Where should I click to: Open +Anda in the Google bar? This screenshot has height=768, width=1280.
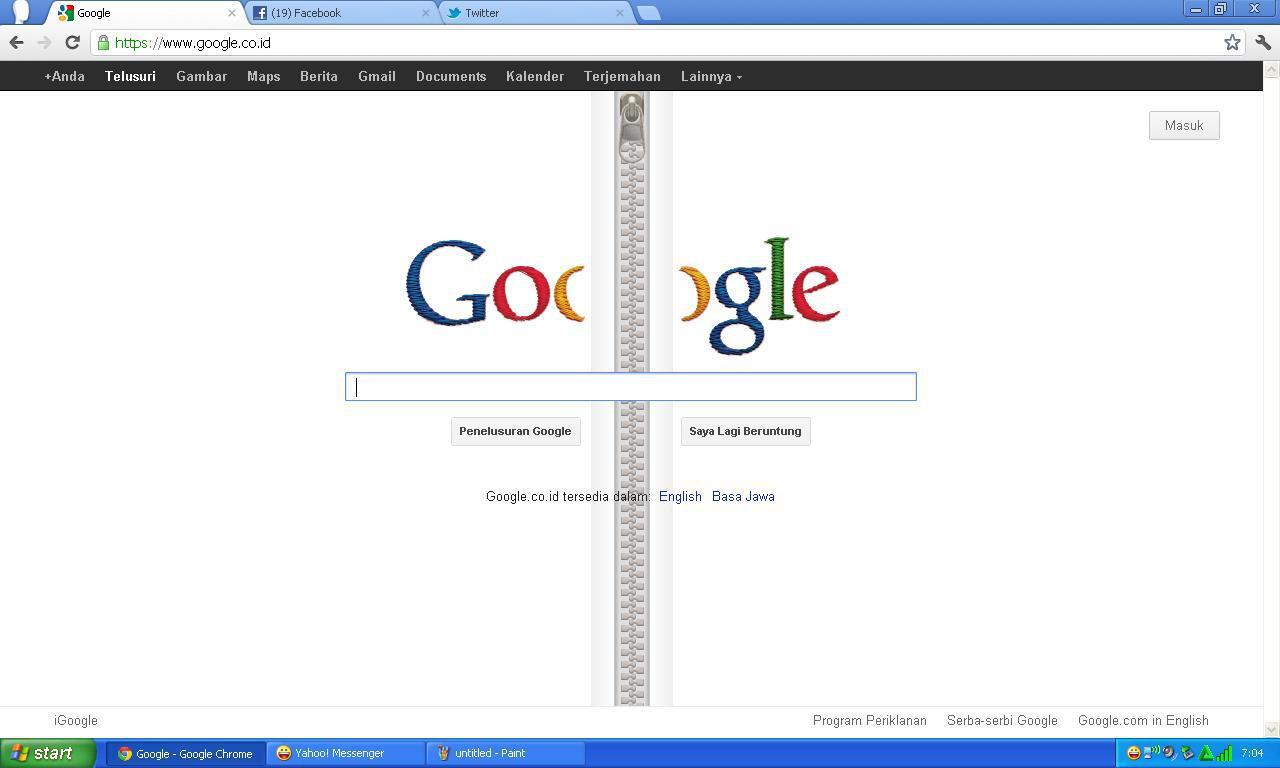tap(64, 76)
